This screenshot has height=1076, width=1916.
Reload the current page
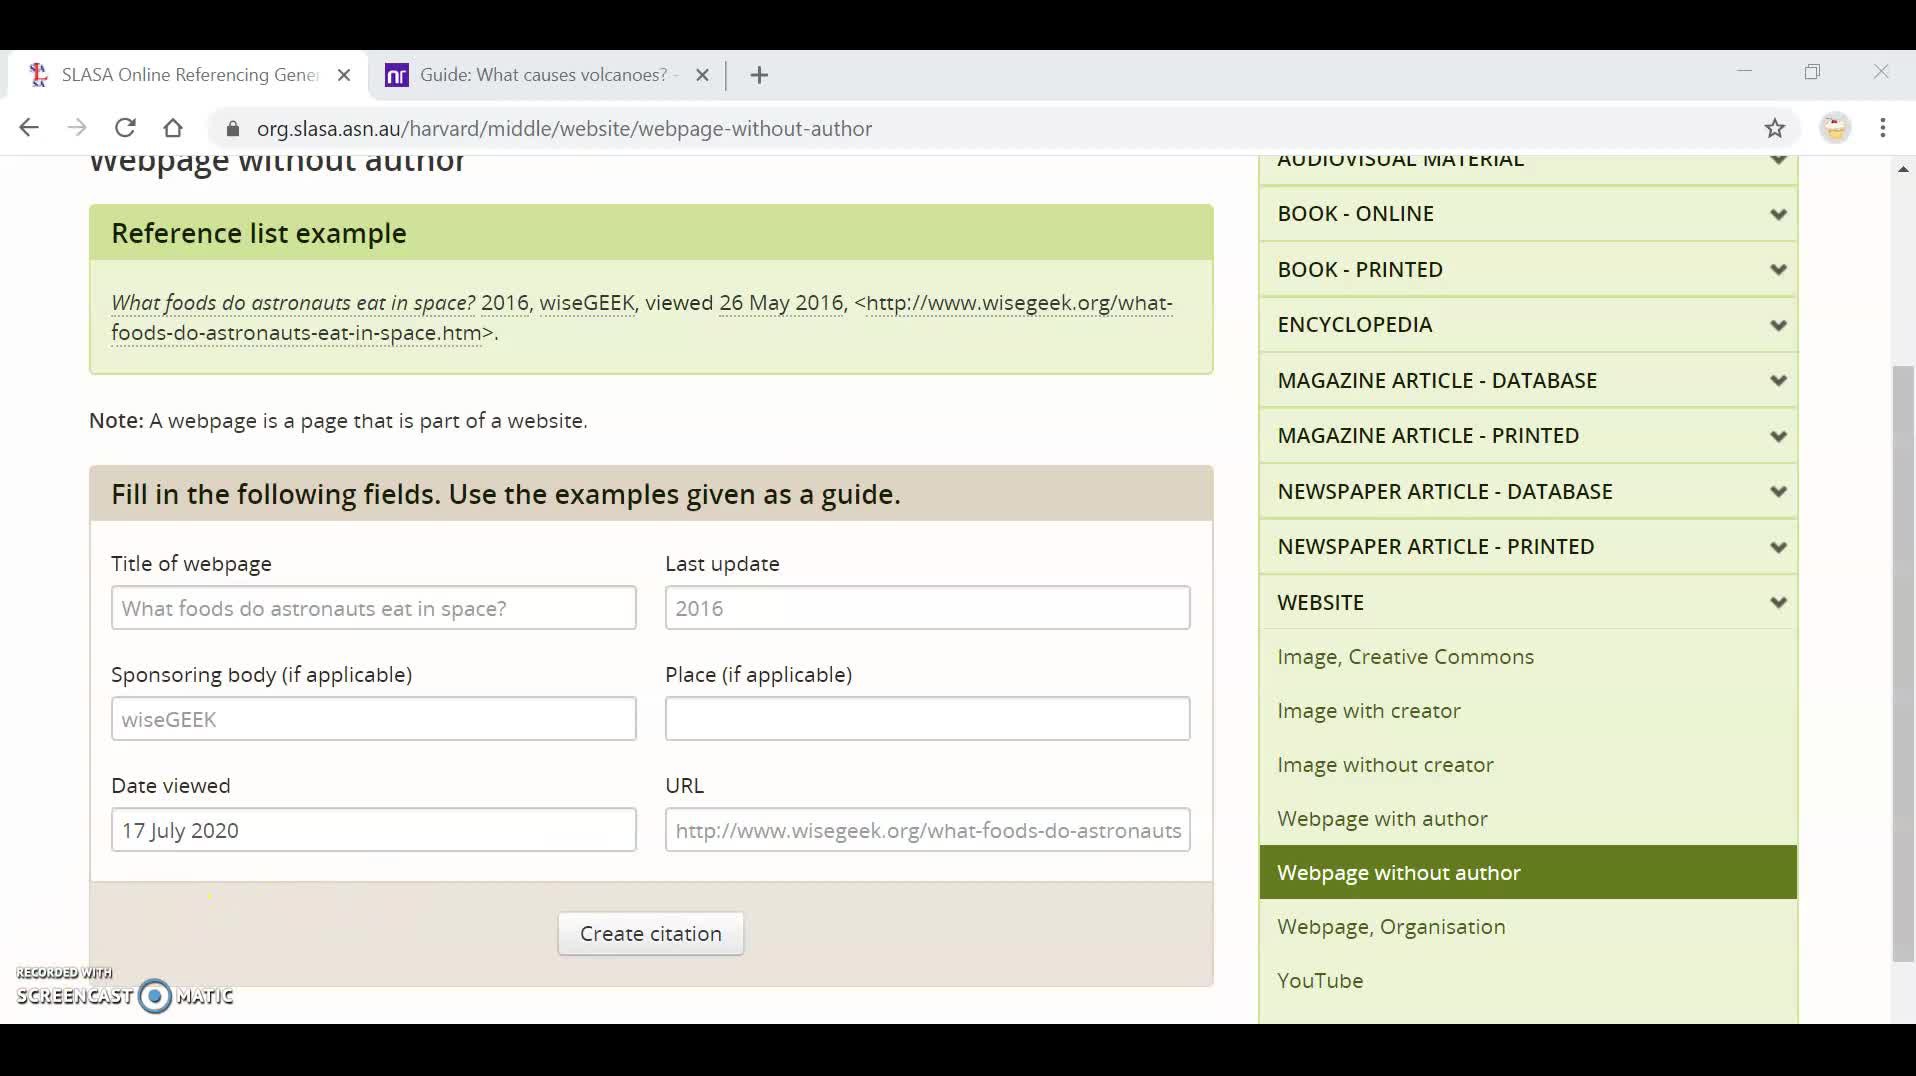(x=125, y=127)
